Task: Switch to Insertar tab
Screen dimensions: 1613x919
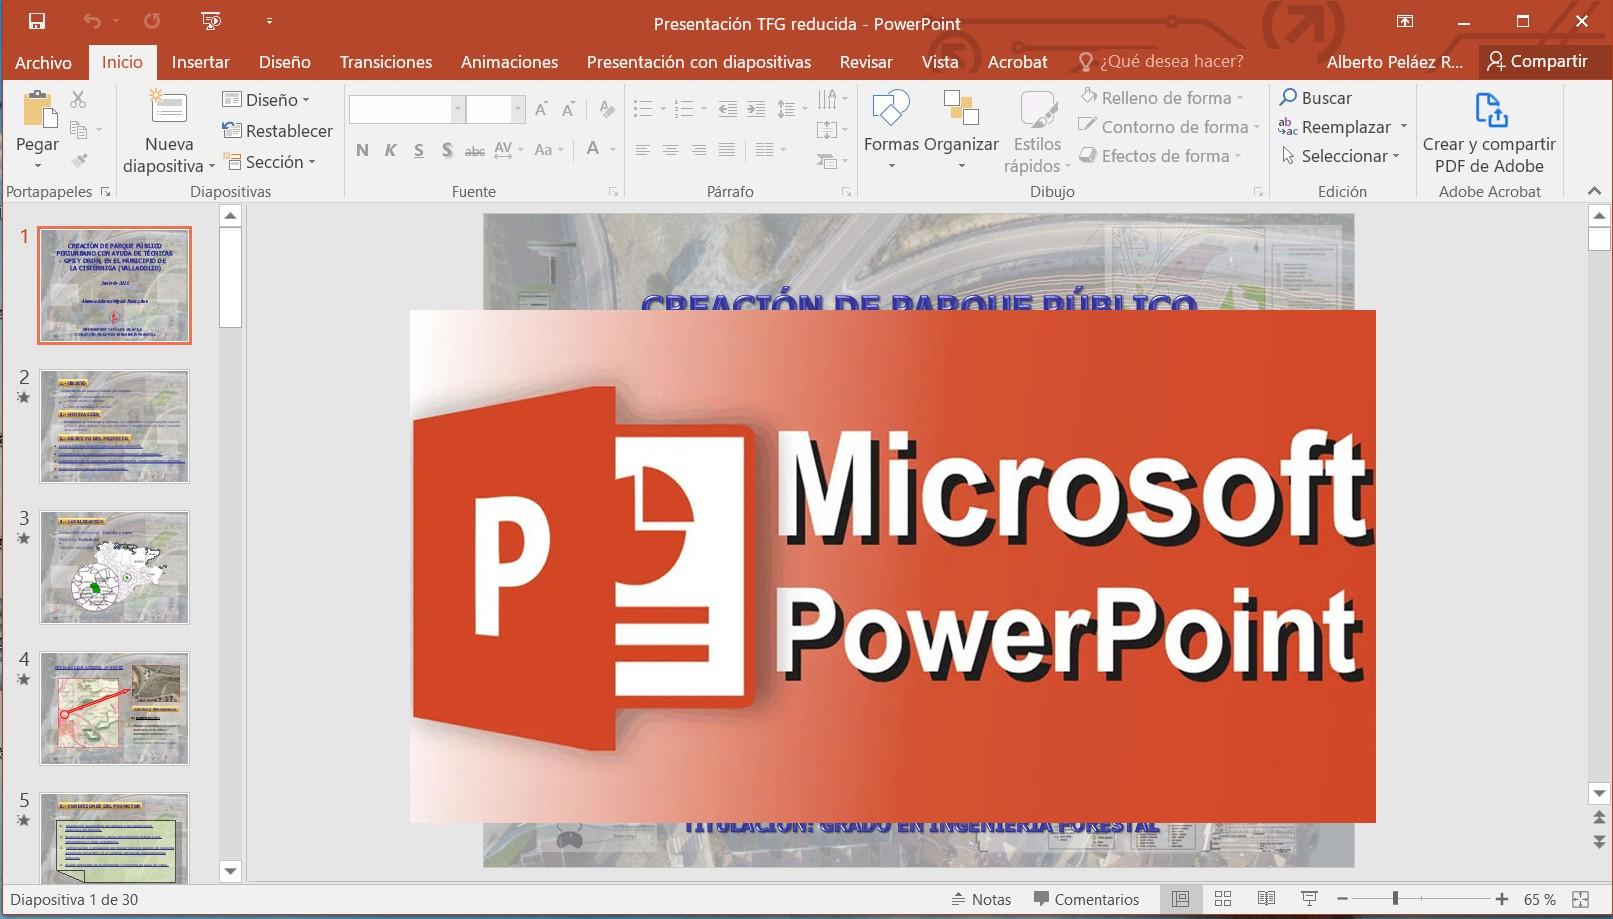Action: coord(200,62)
